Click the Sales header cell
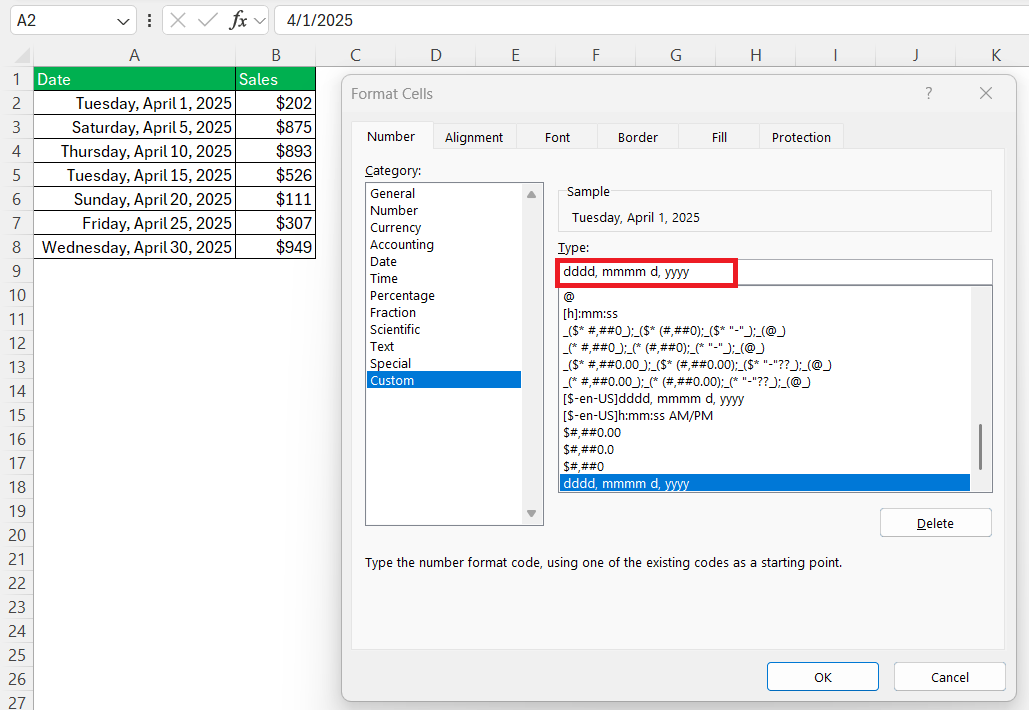 pyautogui.click(x=276, y=79)
